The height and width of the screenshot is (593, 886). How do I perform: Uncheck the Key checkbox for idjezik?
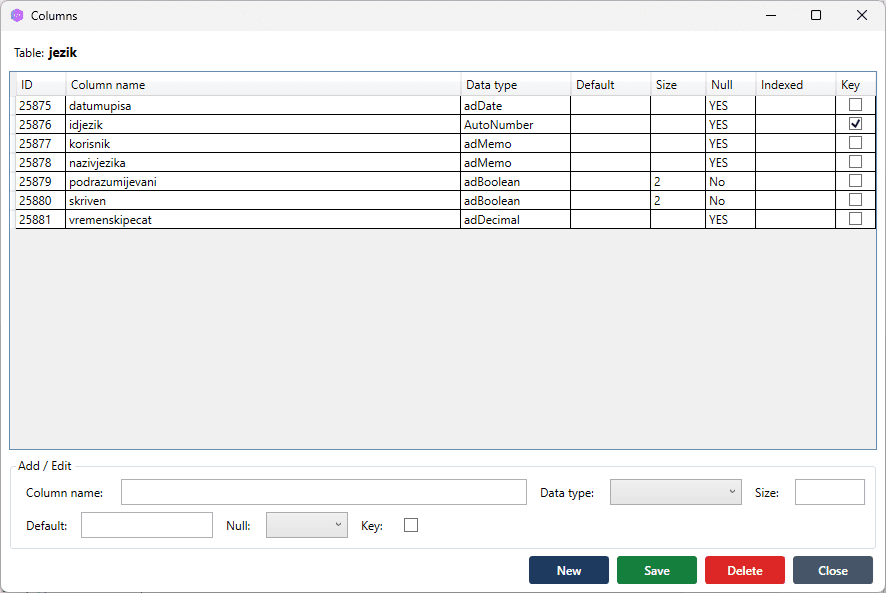point(856,124)
